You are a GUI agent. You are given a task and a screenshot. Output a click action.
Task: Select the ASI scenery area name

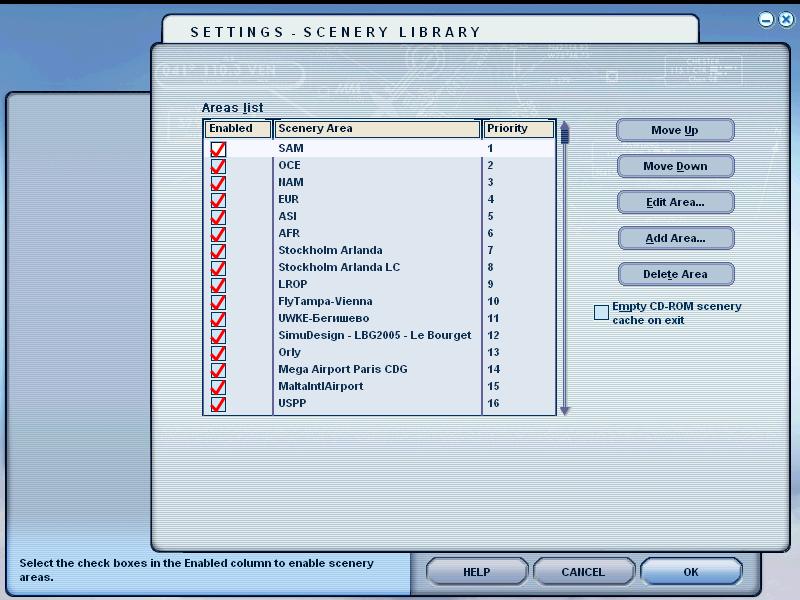pos(287,216)
